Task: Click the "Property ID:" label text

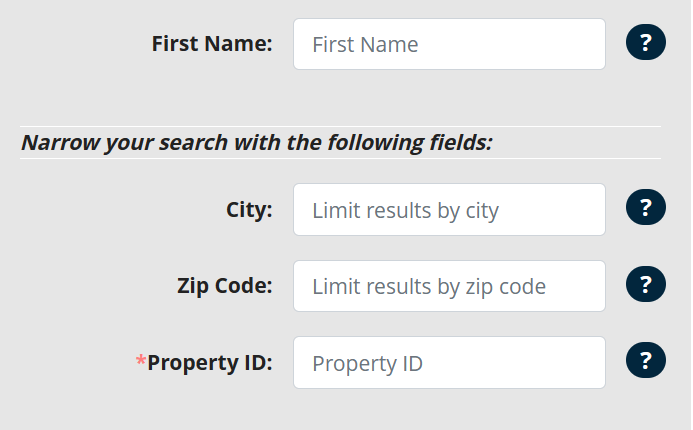Action: 210,362
